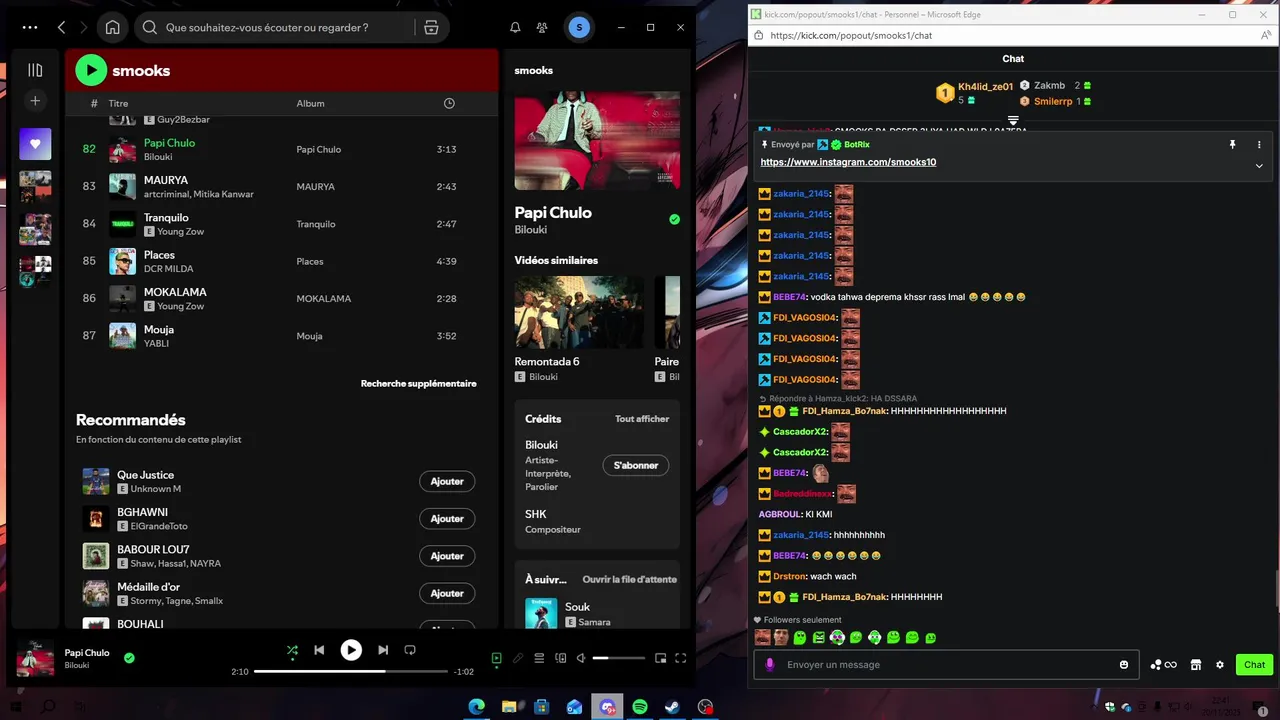Select the Papi Chulo track row title
This screenshot has height=720, width=1280.
[169, 143]
